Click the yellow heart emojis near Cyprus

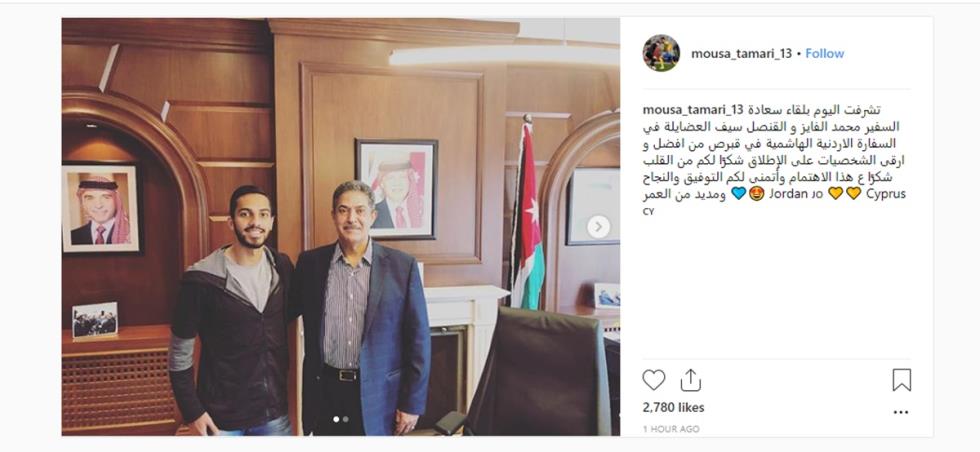click(x=844, y=194)
